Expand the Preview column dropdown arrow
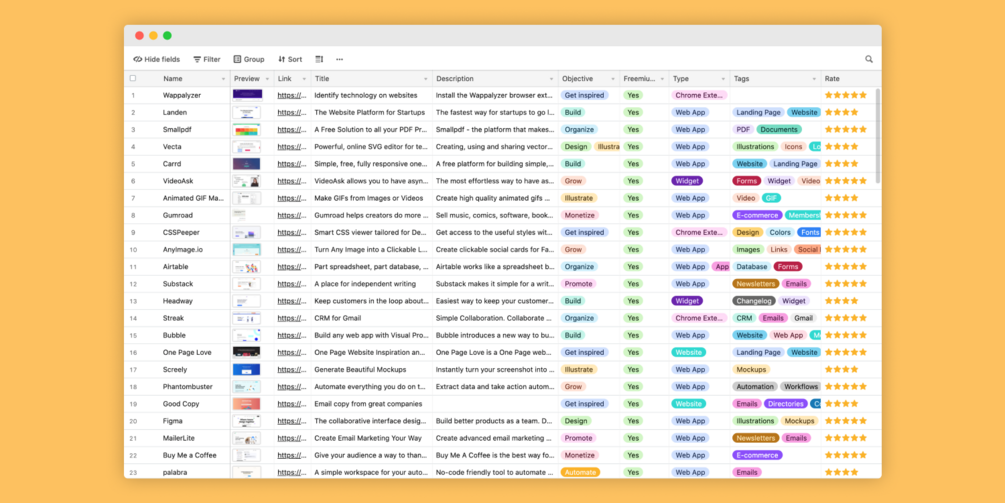 coord(268,79)
